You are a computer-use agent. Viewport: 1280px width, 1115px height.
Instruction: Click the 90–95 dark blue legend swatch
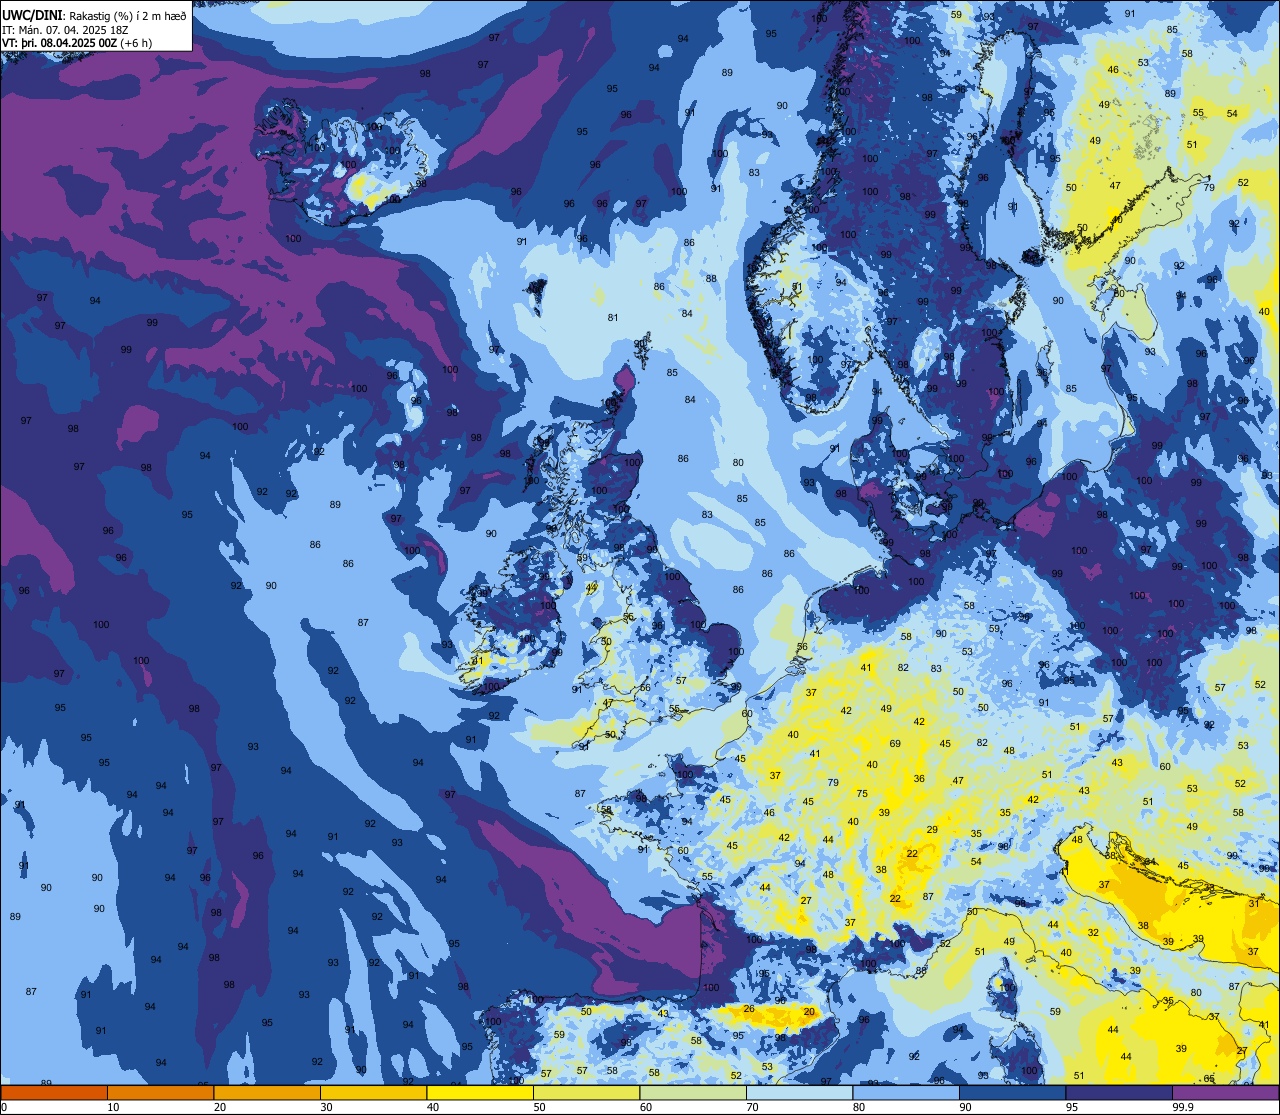pyautogui.click(x=1012, y=1092)
